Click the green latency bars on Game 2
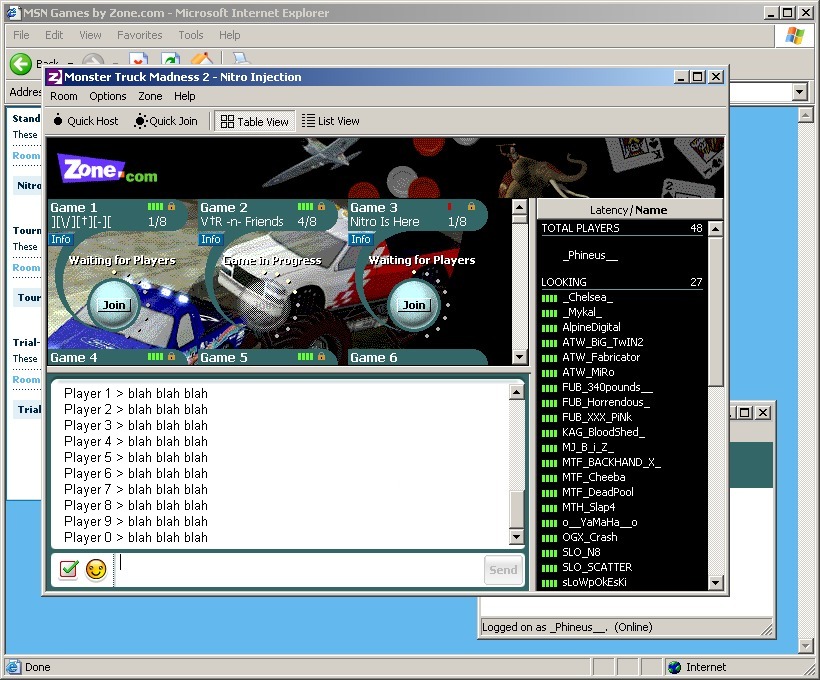Image resolution: width=820 pixels, height=680 pixels. (305, 207)
